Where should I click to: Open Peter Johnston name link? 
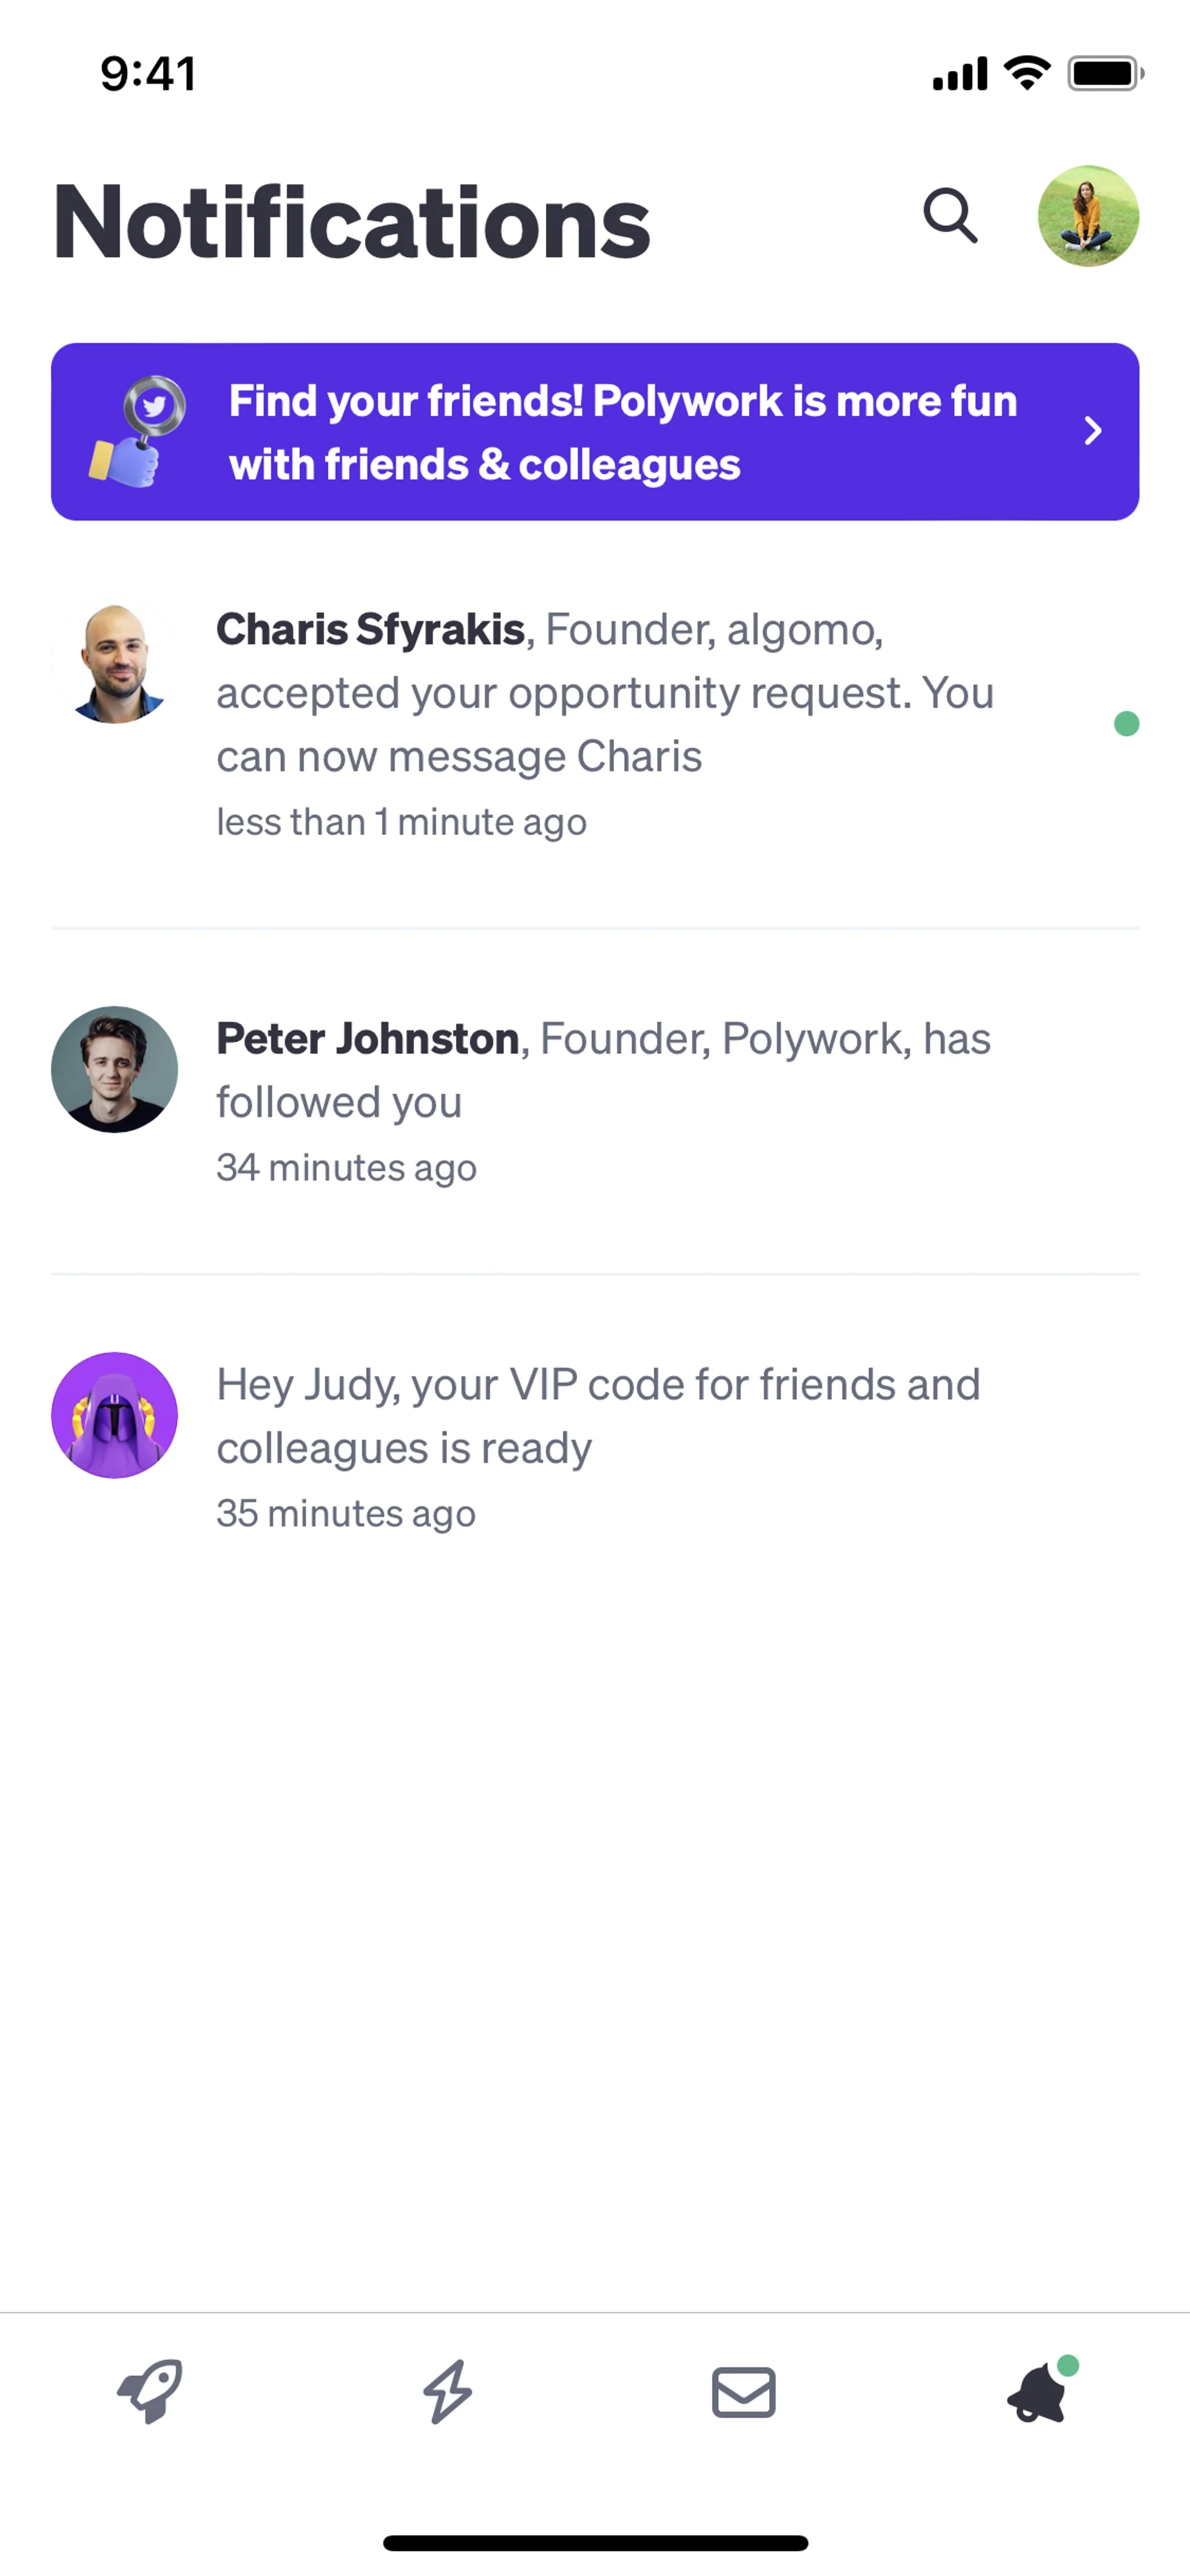point(367,1039)
